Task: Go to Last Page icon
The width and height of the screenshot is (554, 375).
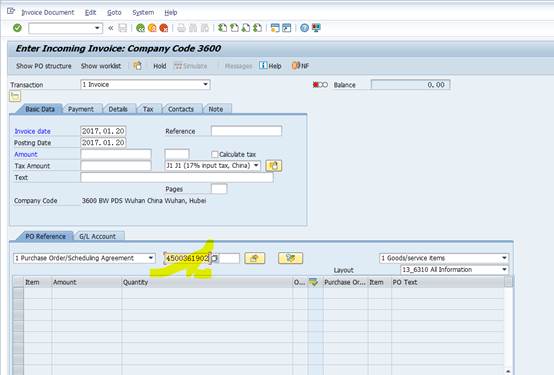Action: (x=257, y=28)
